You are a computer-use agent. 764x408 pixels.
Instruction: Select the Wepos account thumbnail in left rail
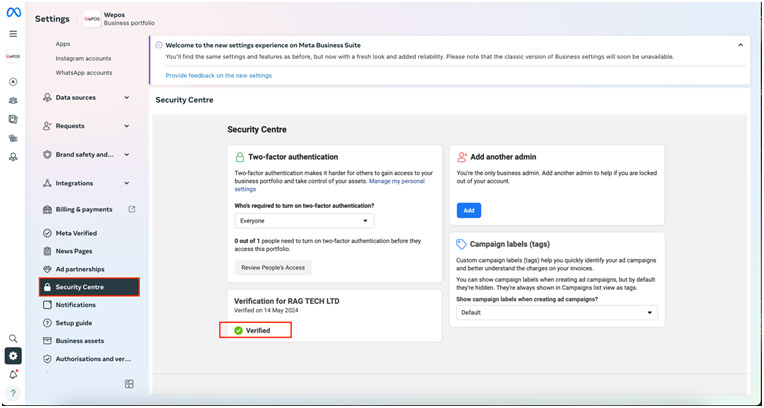[x=13, y=57]
